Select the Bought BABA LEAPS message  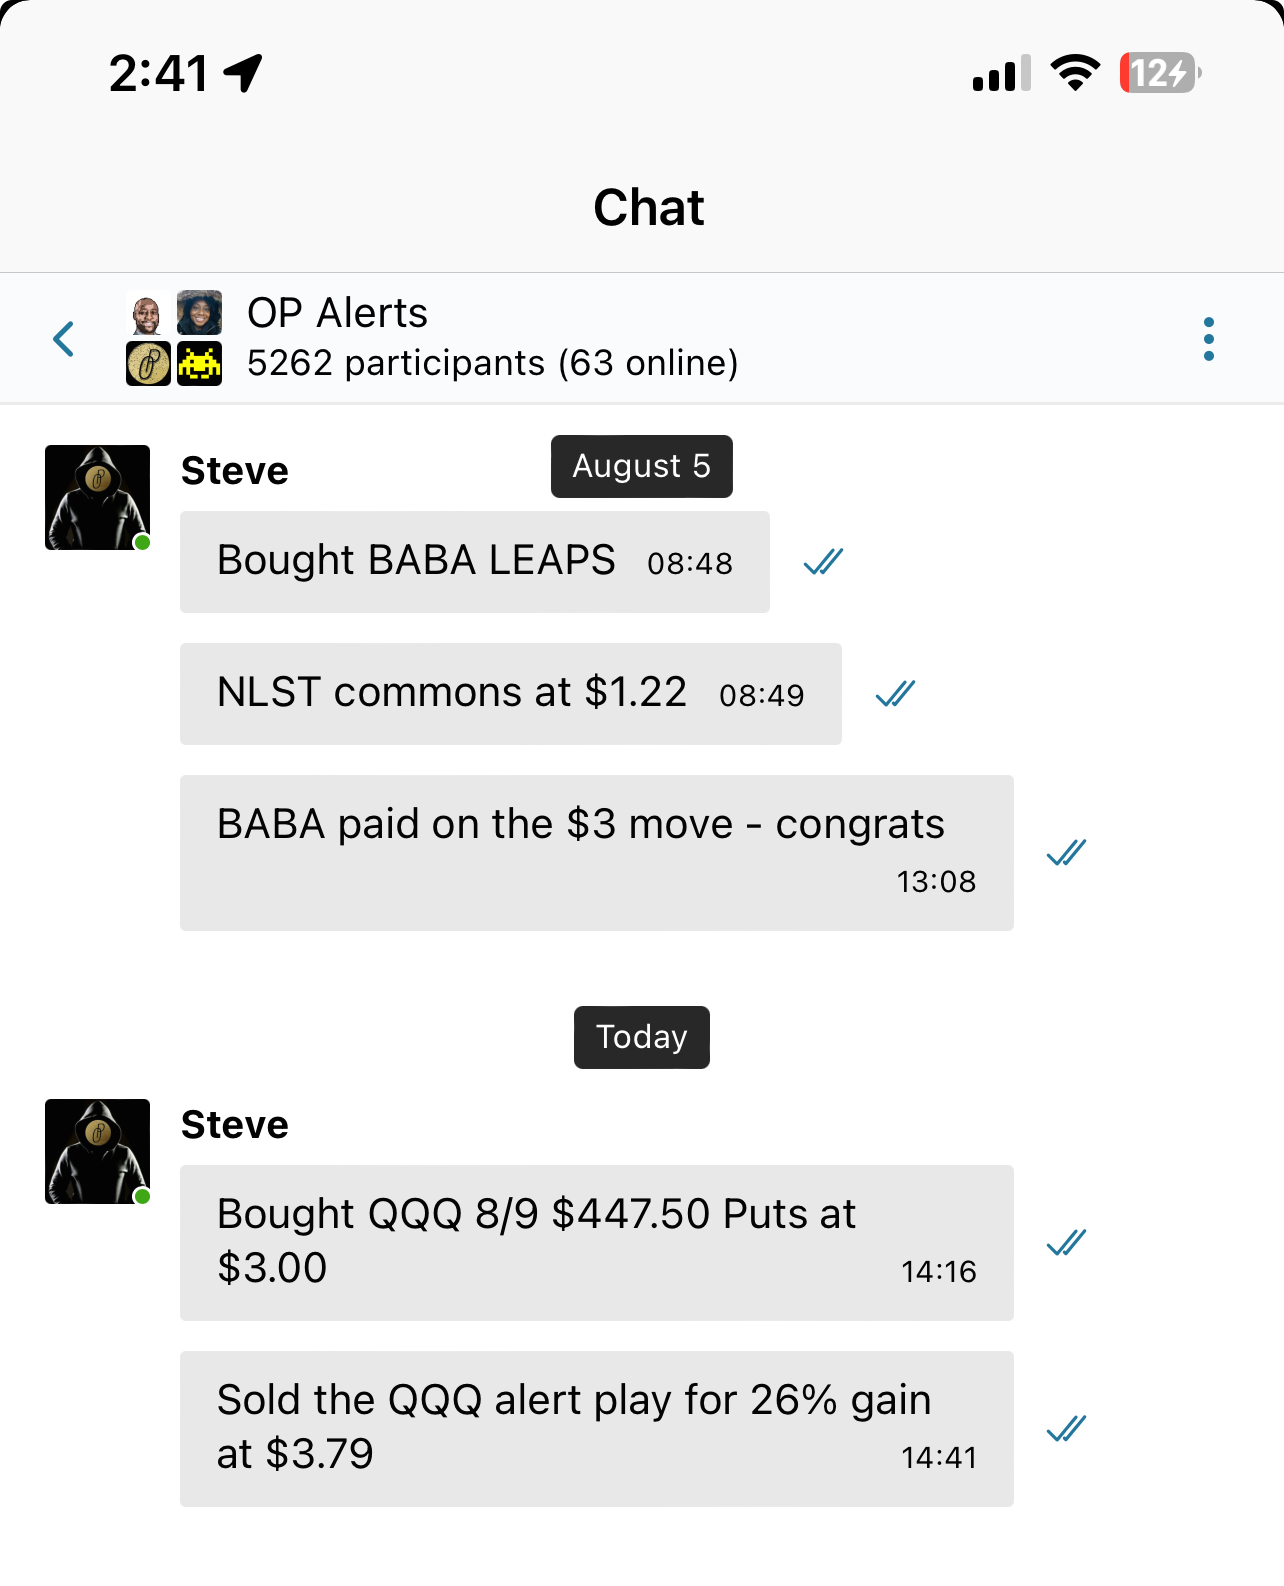[474, 561]
